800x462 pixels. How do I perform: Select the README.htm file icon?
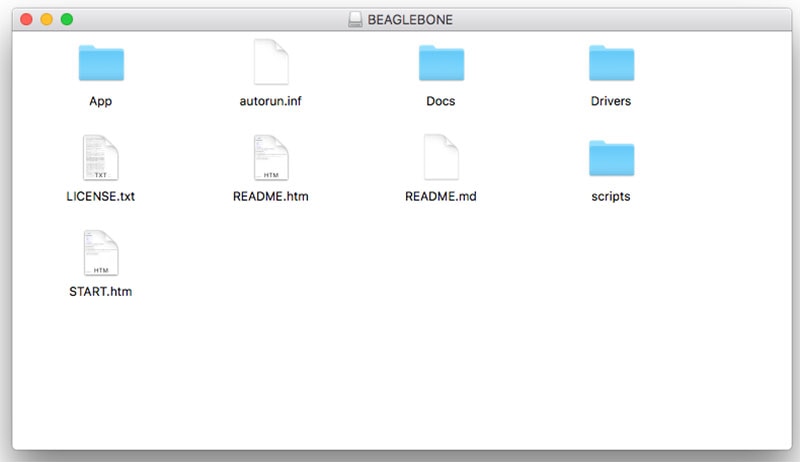click(x=270, y=158)
